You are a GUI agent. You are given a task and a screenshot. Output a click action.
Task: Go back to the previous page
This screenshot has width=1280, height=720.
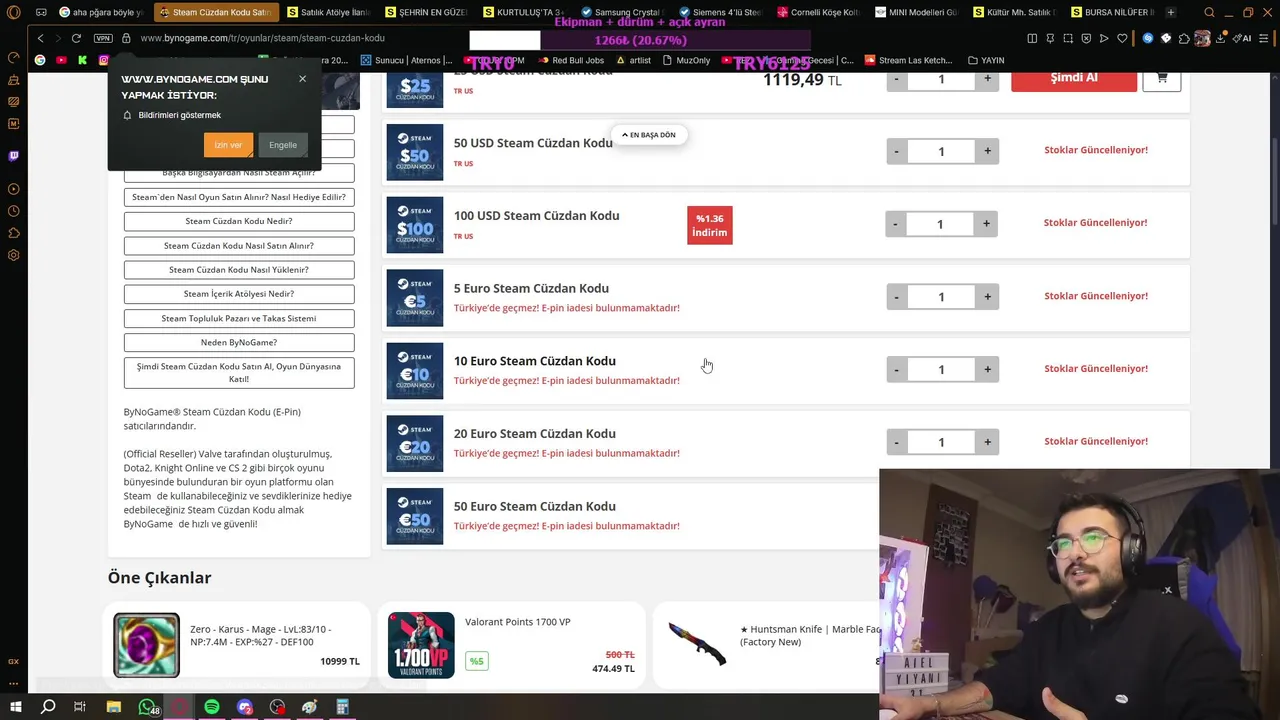click(40, 38)
